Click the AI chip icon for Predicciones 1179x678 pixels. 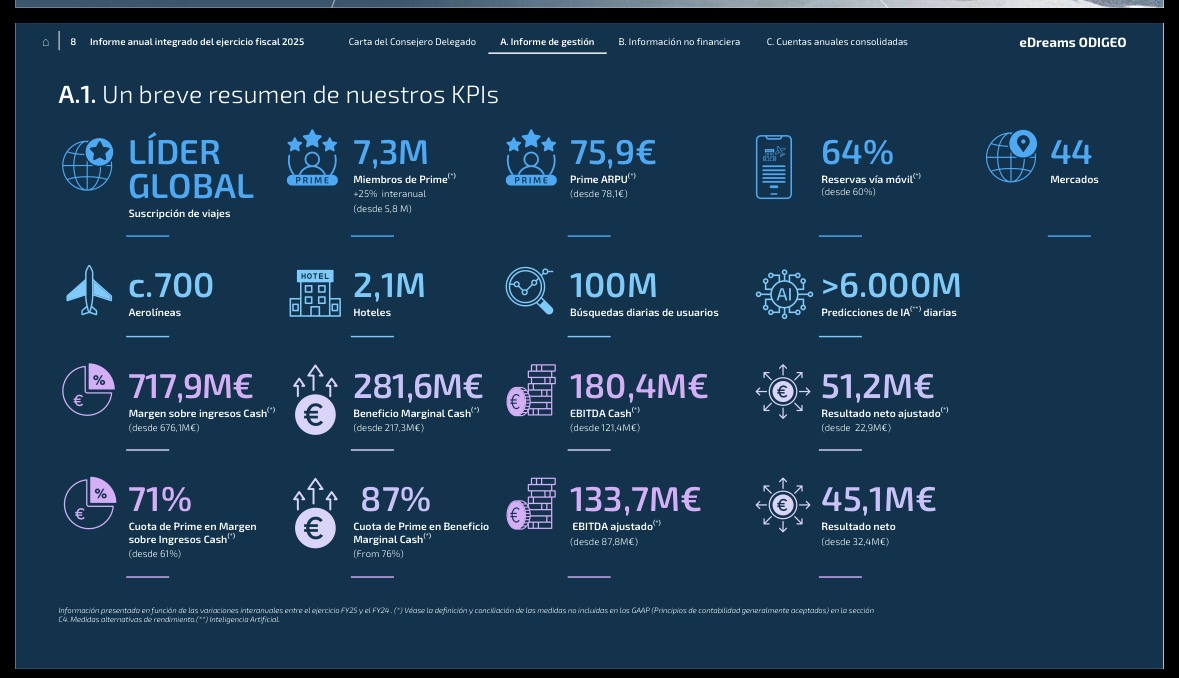coord(783,294)
